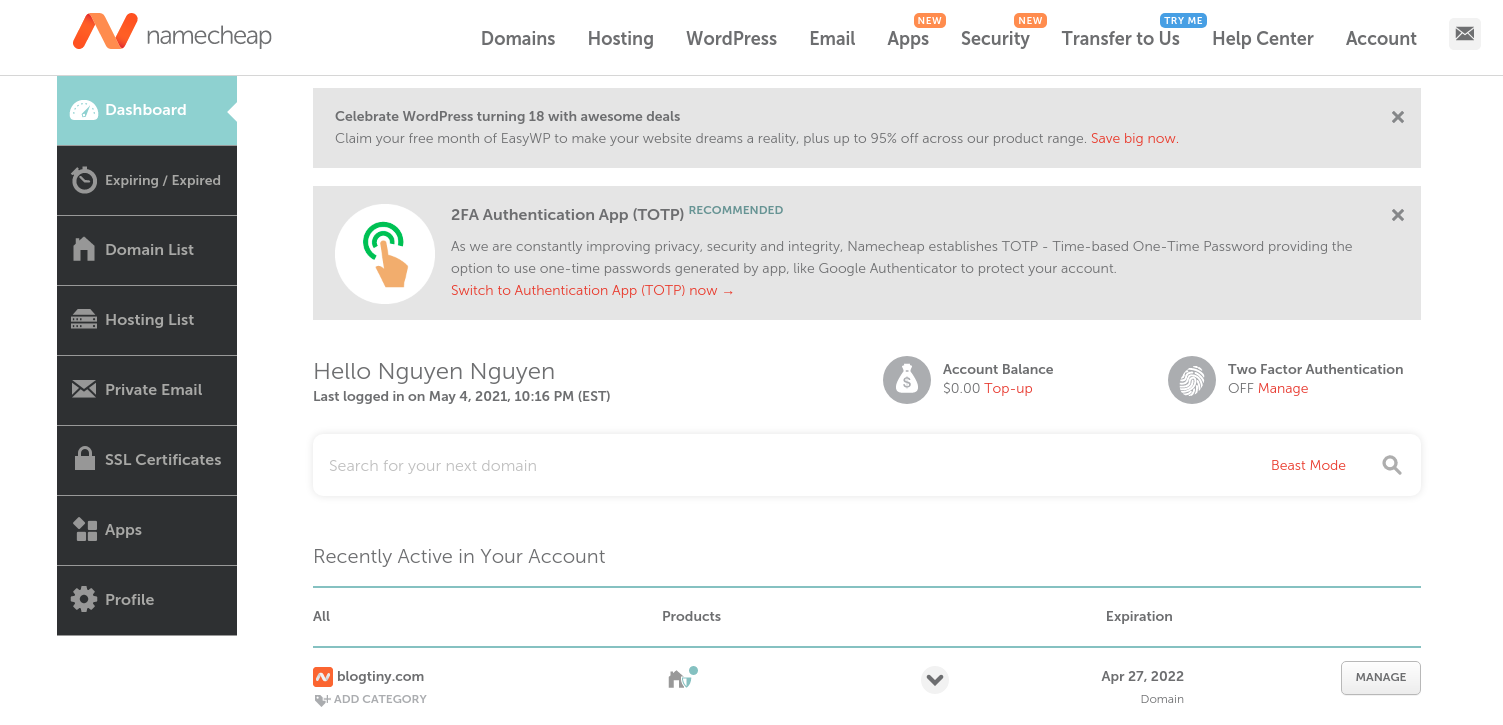1503x725 pixels.
Task: Open Hosting List from sidebar
Action: [x=147, y=320]
